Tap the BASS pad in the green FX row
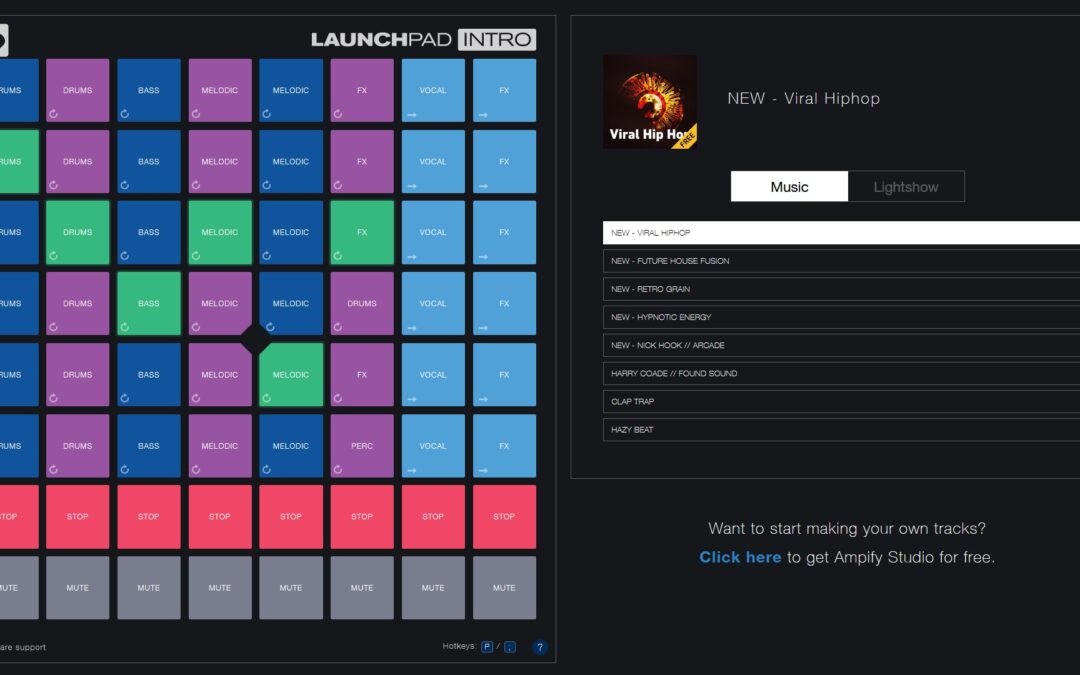 tap(149, 233)
